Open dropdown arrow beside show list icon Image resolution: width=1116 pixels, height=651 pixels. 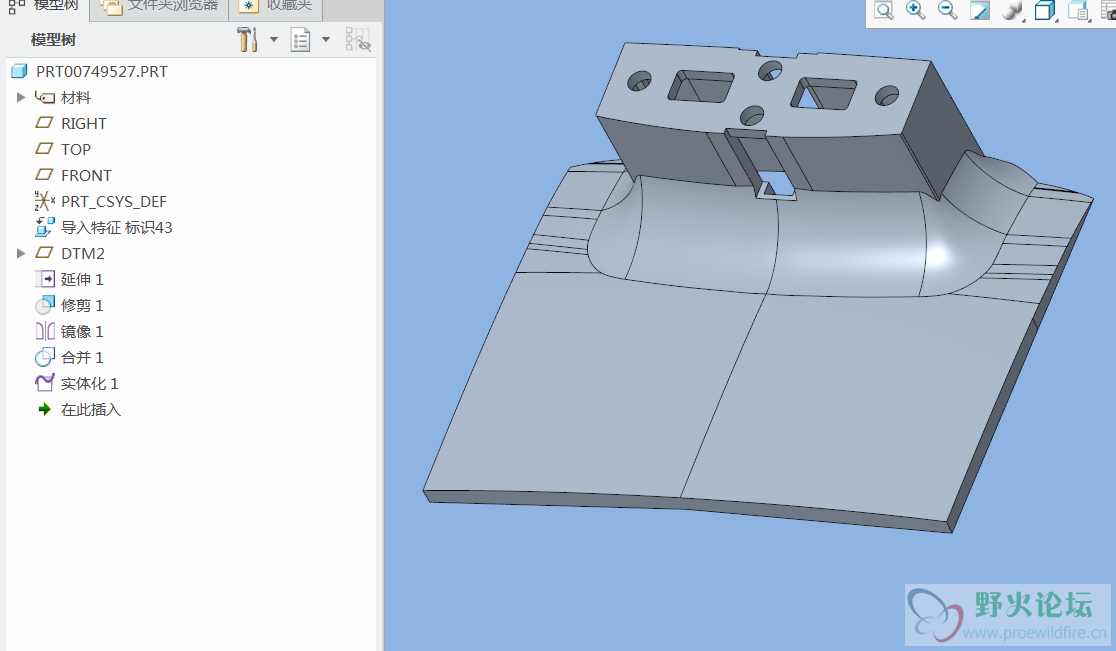coord(326,40)
